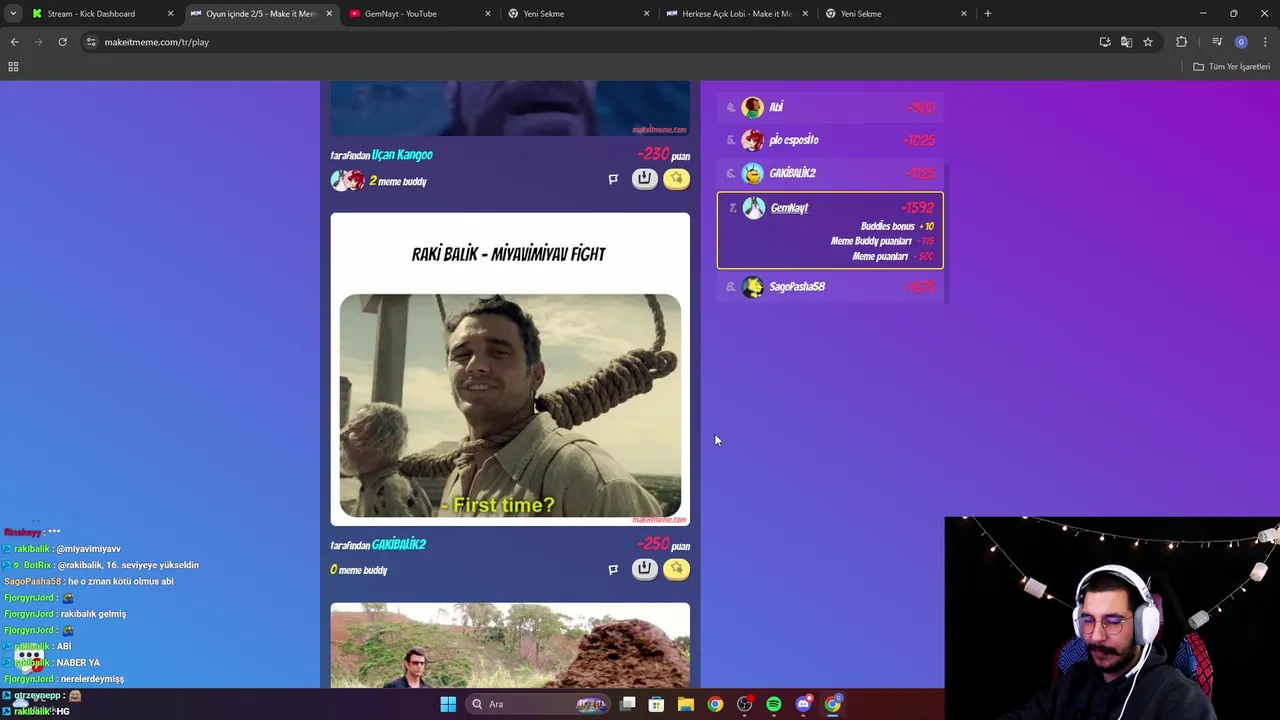
Task: Bookmark this page with star icon
Action: 1148,42
